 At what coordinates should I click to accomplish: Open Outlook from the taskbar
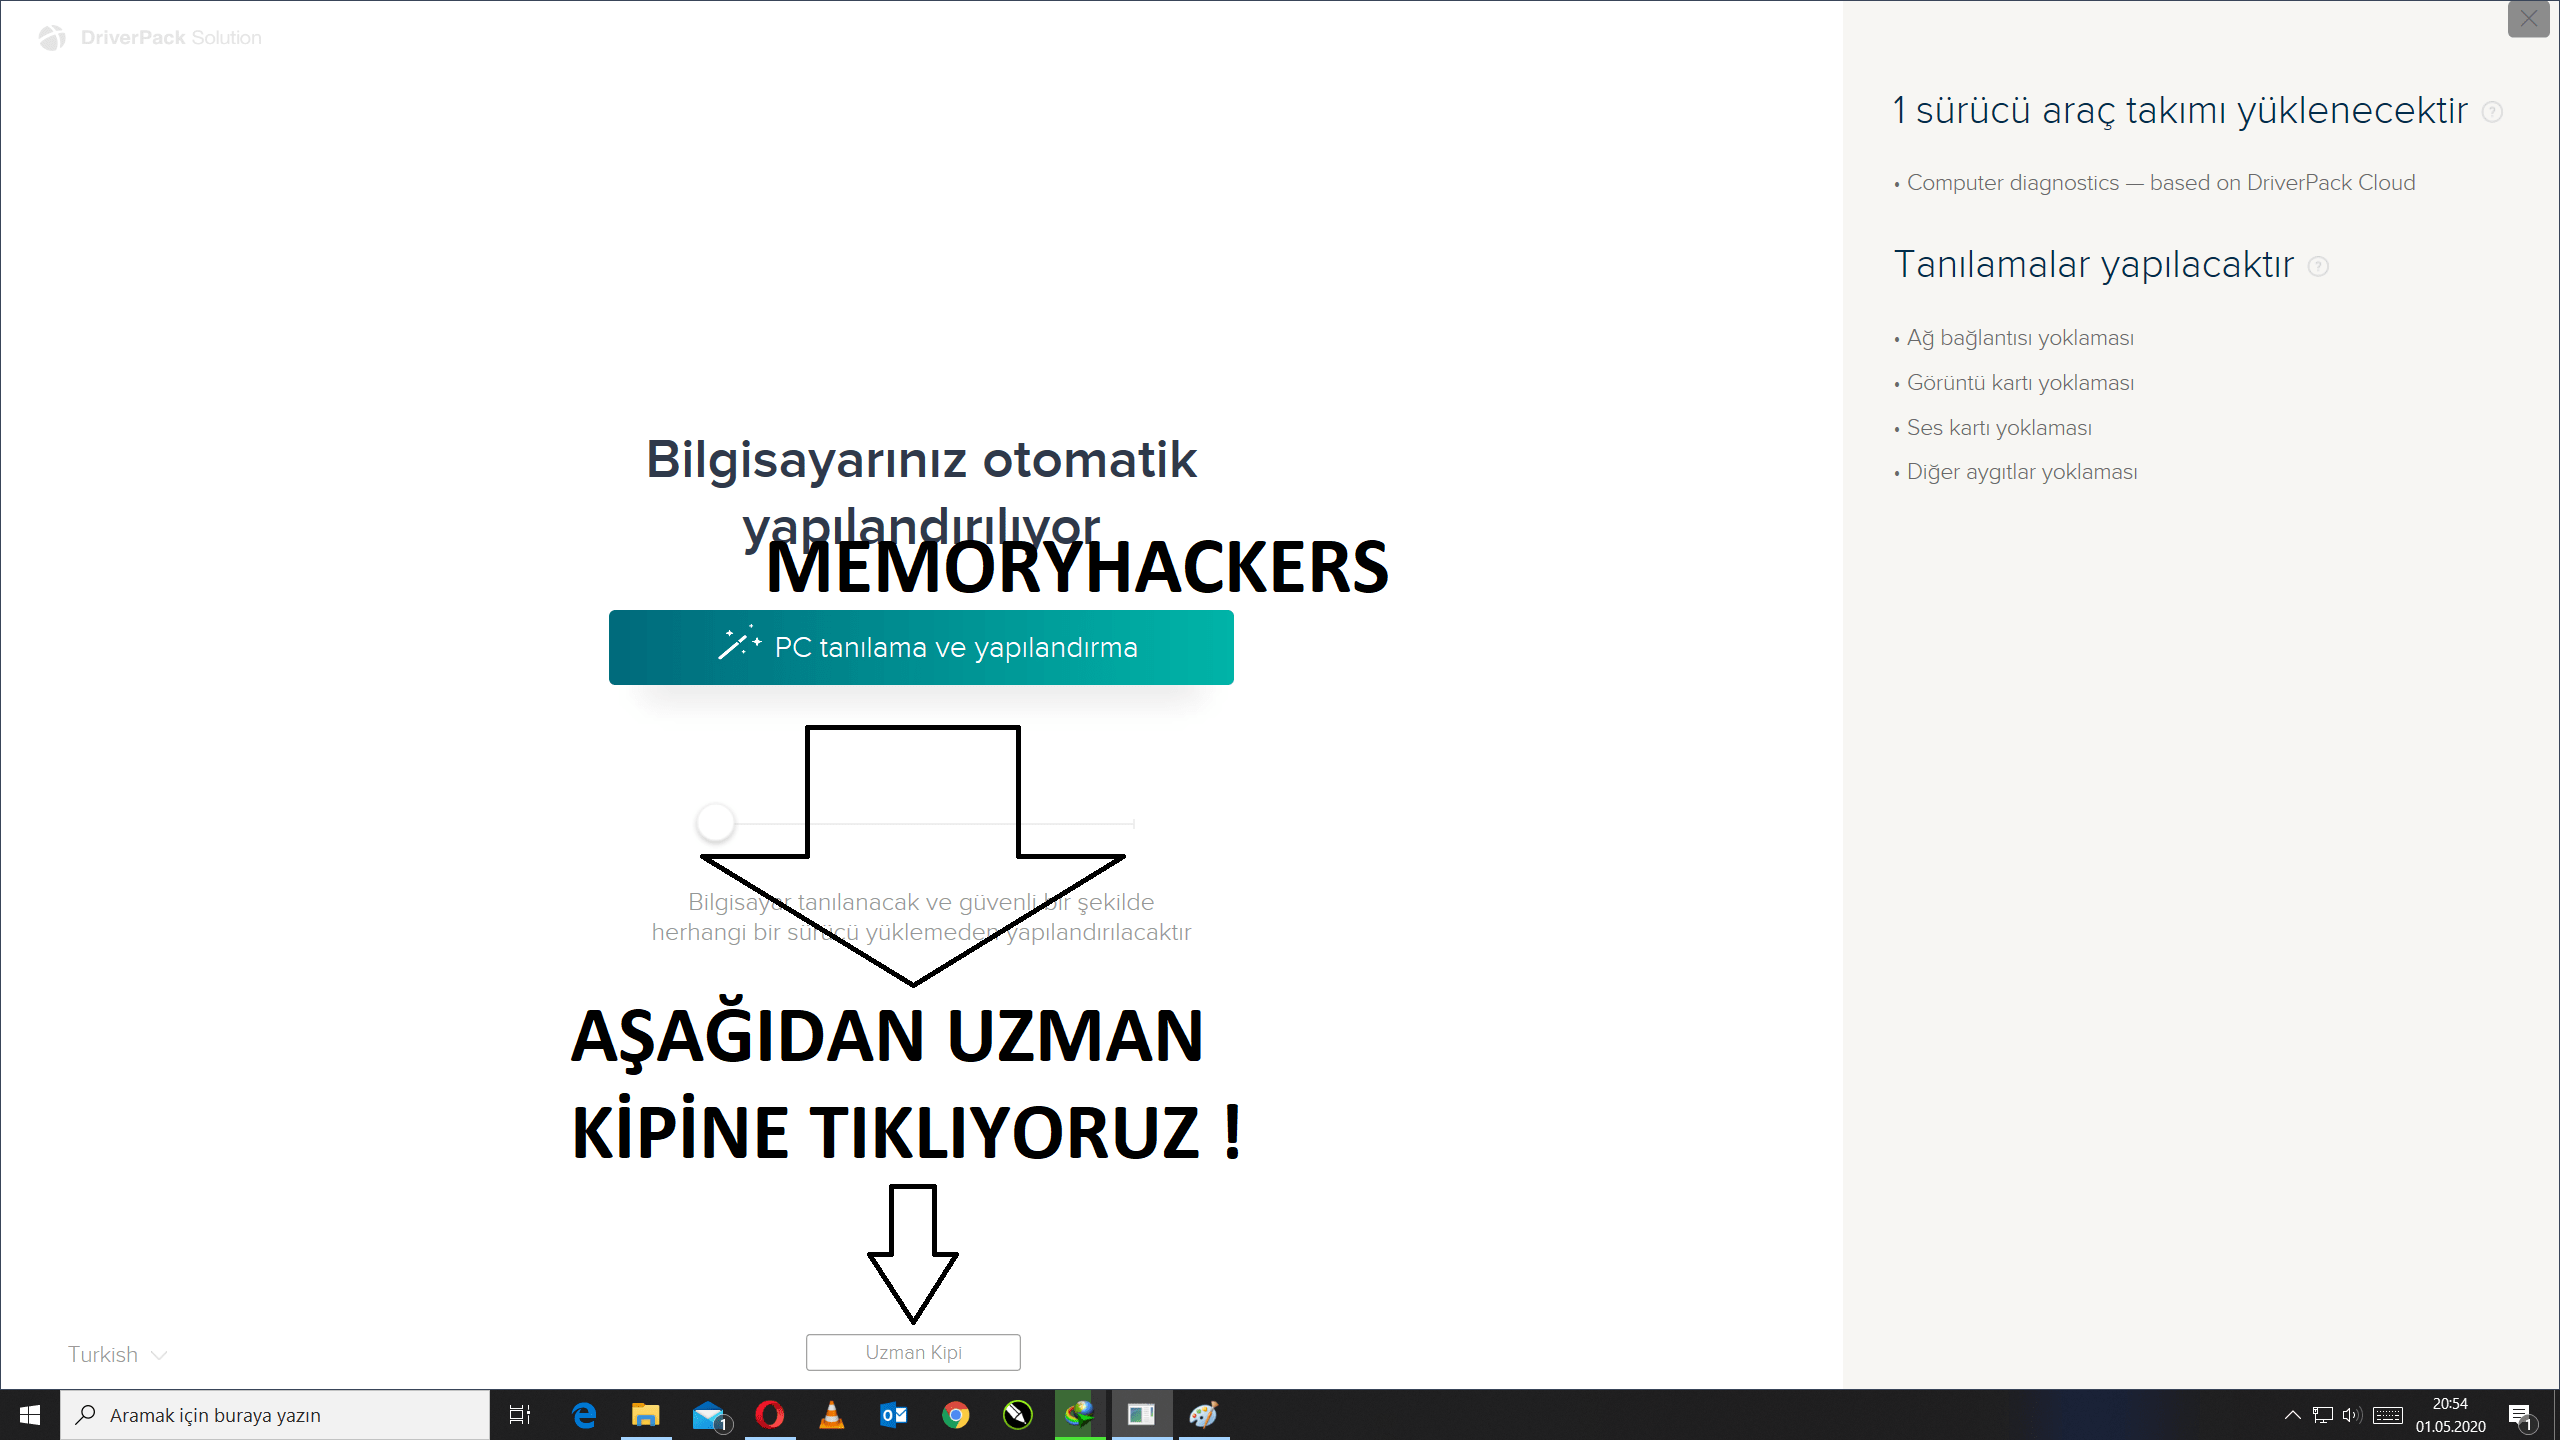(x=894, y=1415)
